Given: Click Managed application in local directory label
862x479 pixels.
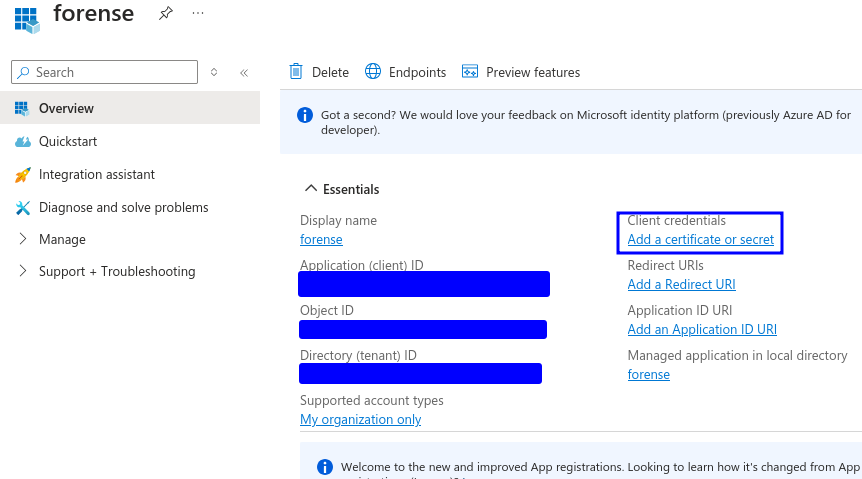Looking at the screenshot, I should point(738,355).
